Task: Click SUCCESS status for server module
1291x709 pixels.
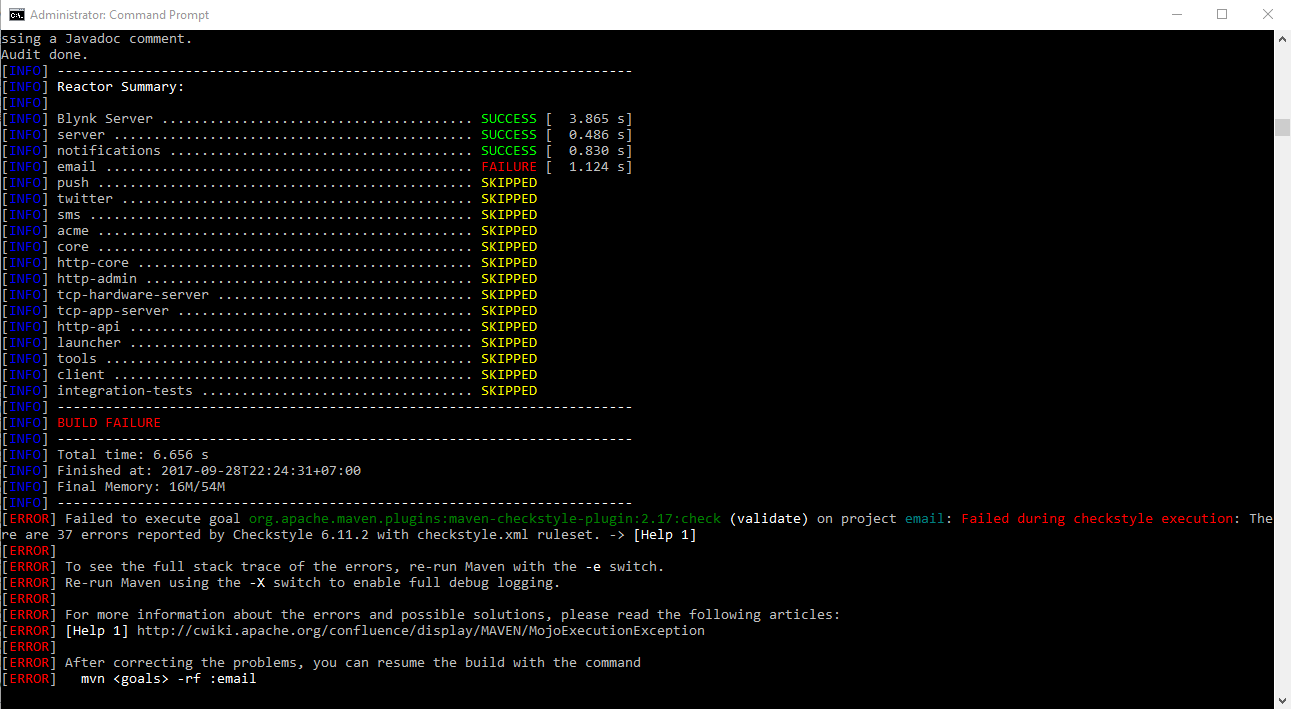Action: point(509,135)
